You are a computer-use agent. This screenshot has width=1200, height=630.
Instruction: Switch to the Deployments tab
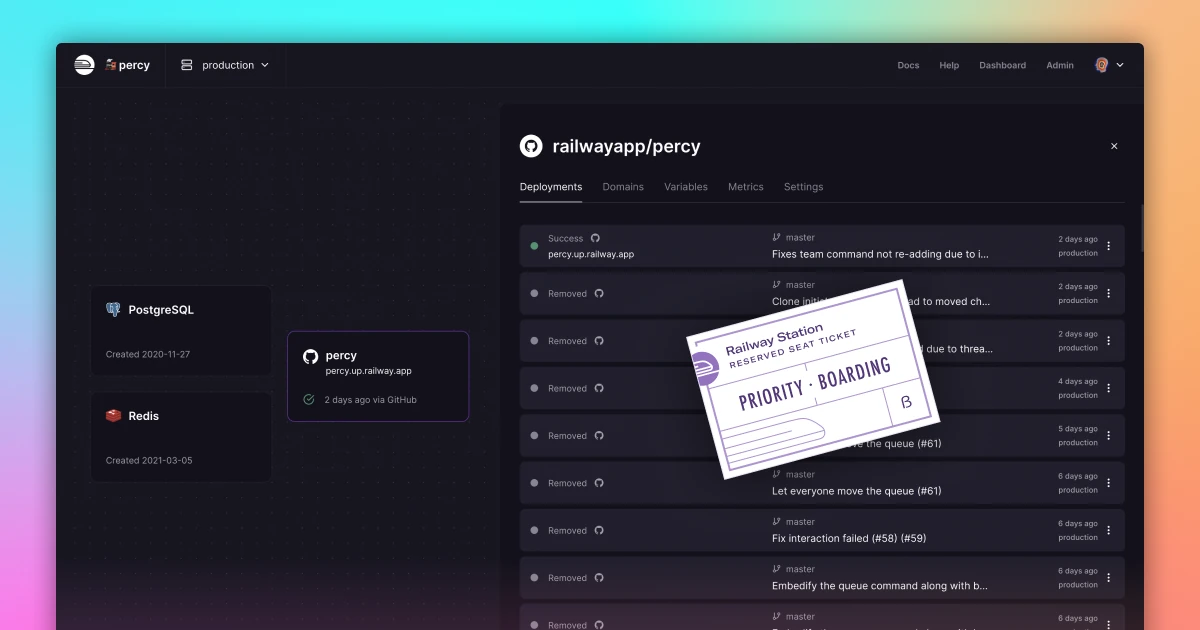tap(551, 187)
